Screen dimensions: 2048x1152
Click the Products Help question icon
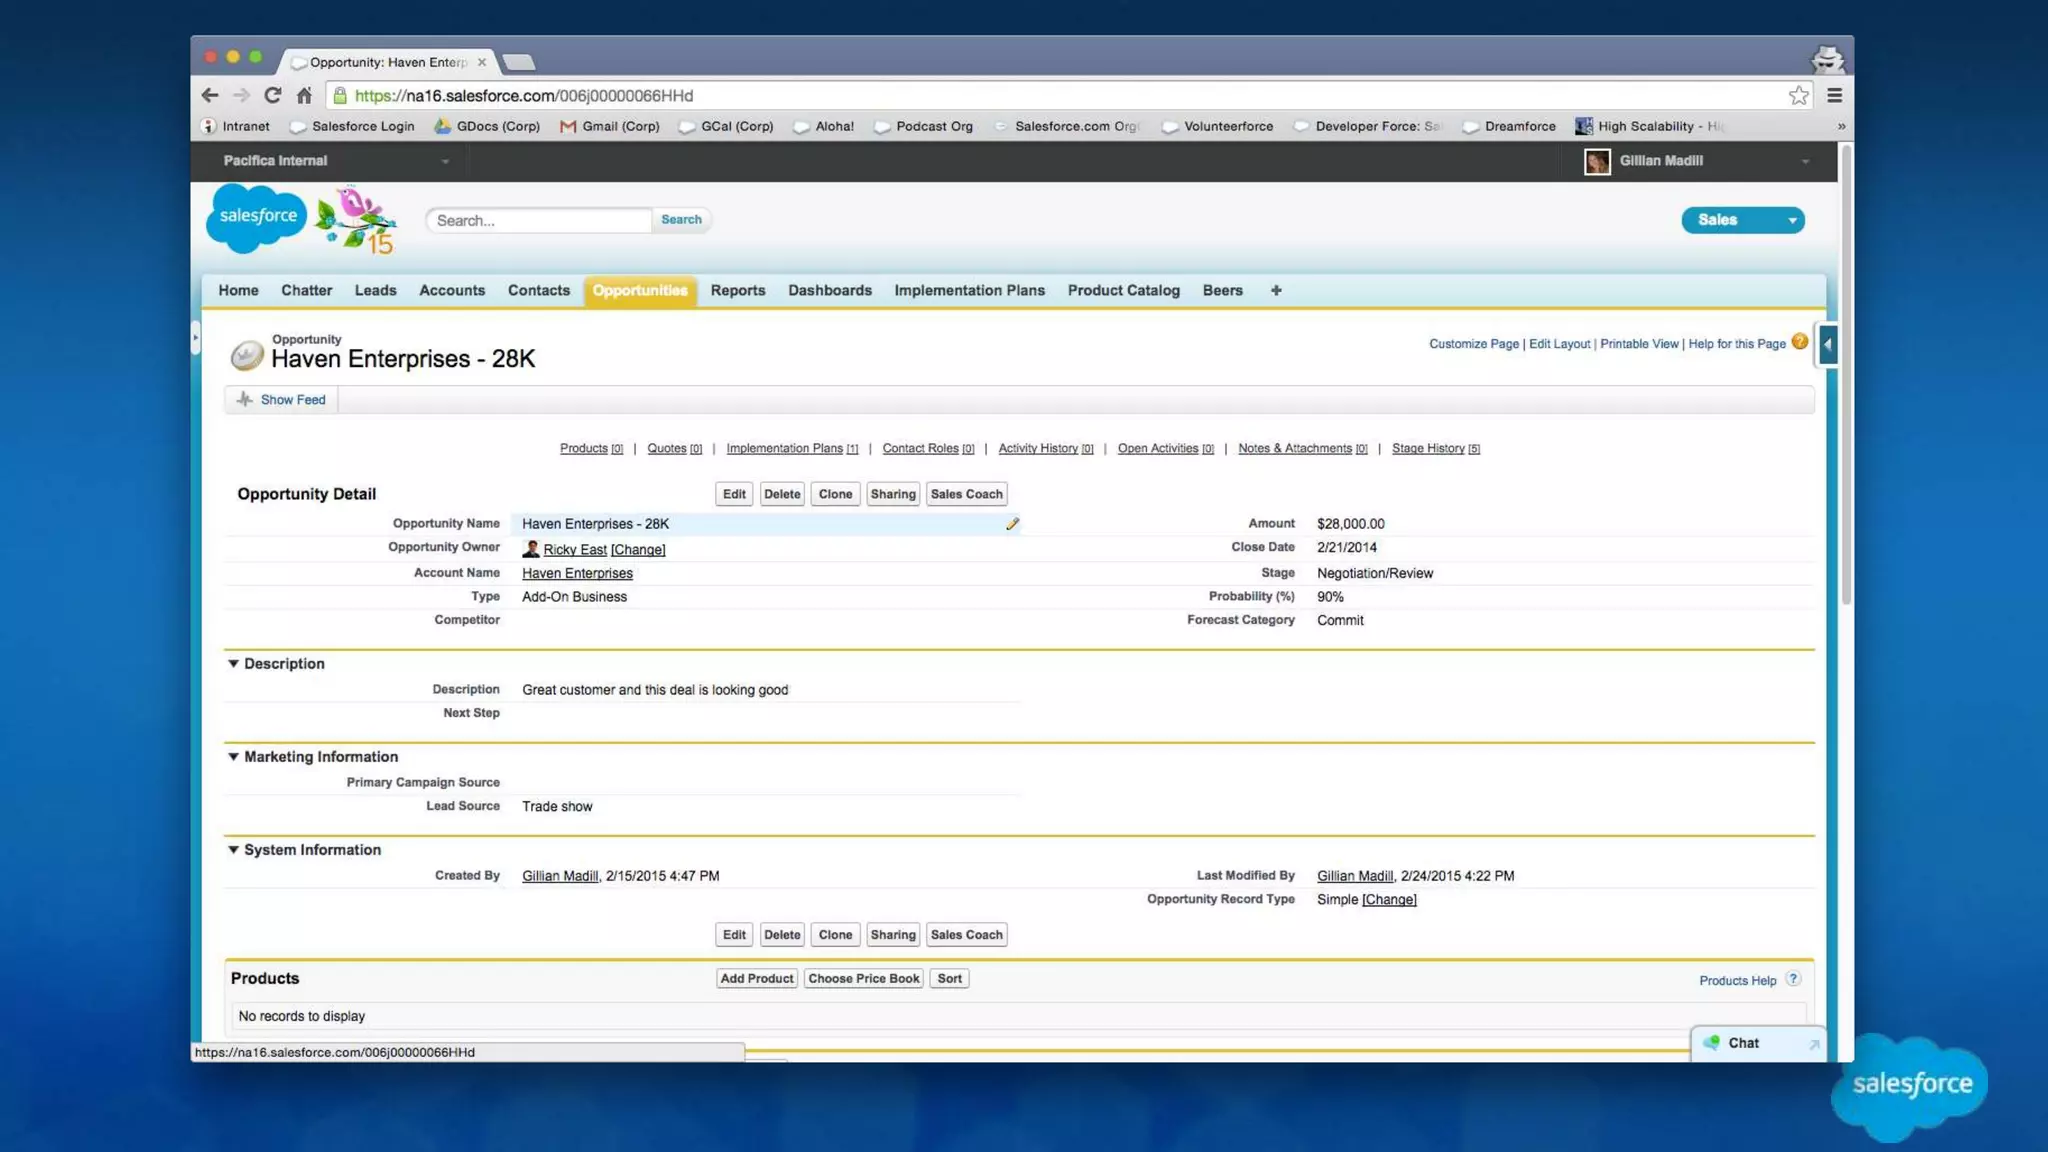1793,979
